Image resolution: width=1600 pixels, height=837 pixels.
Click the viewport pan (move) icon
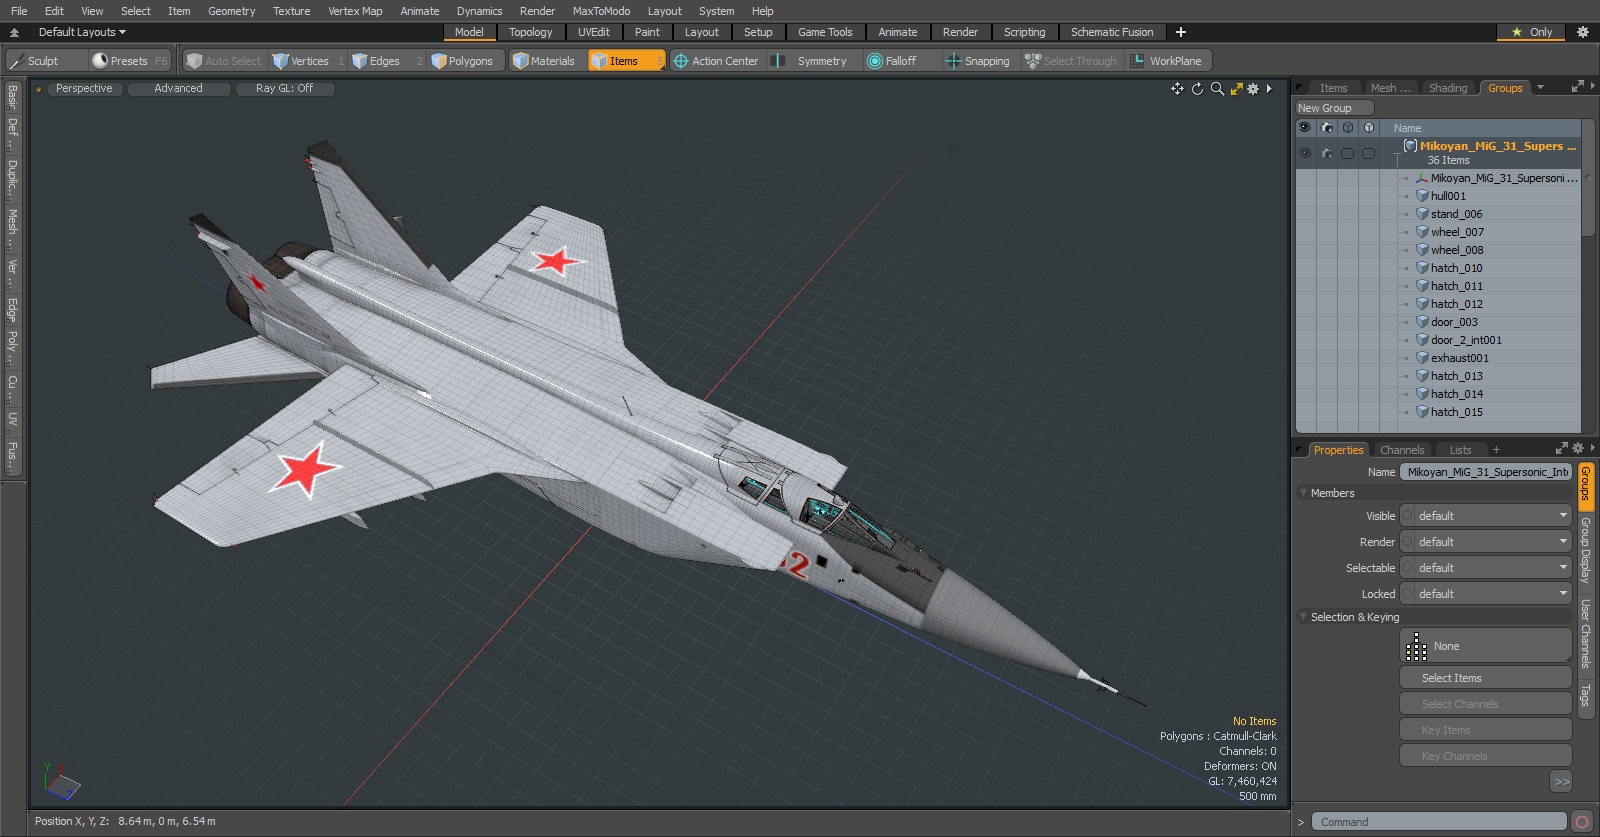point(1177,89)
